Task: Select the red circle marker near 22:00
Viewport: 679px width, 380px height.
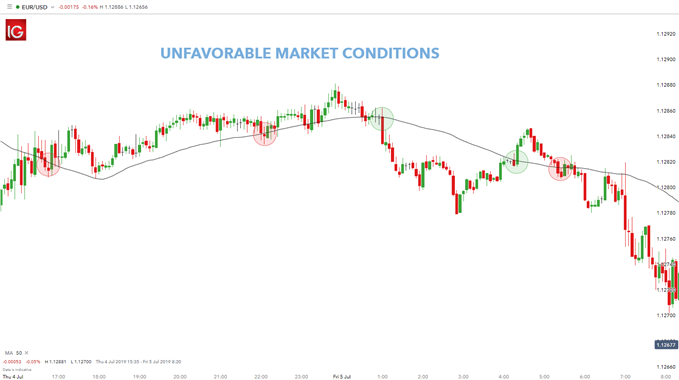Action: [x=265, y=133]
